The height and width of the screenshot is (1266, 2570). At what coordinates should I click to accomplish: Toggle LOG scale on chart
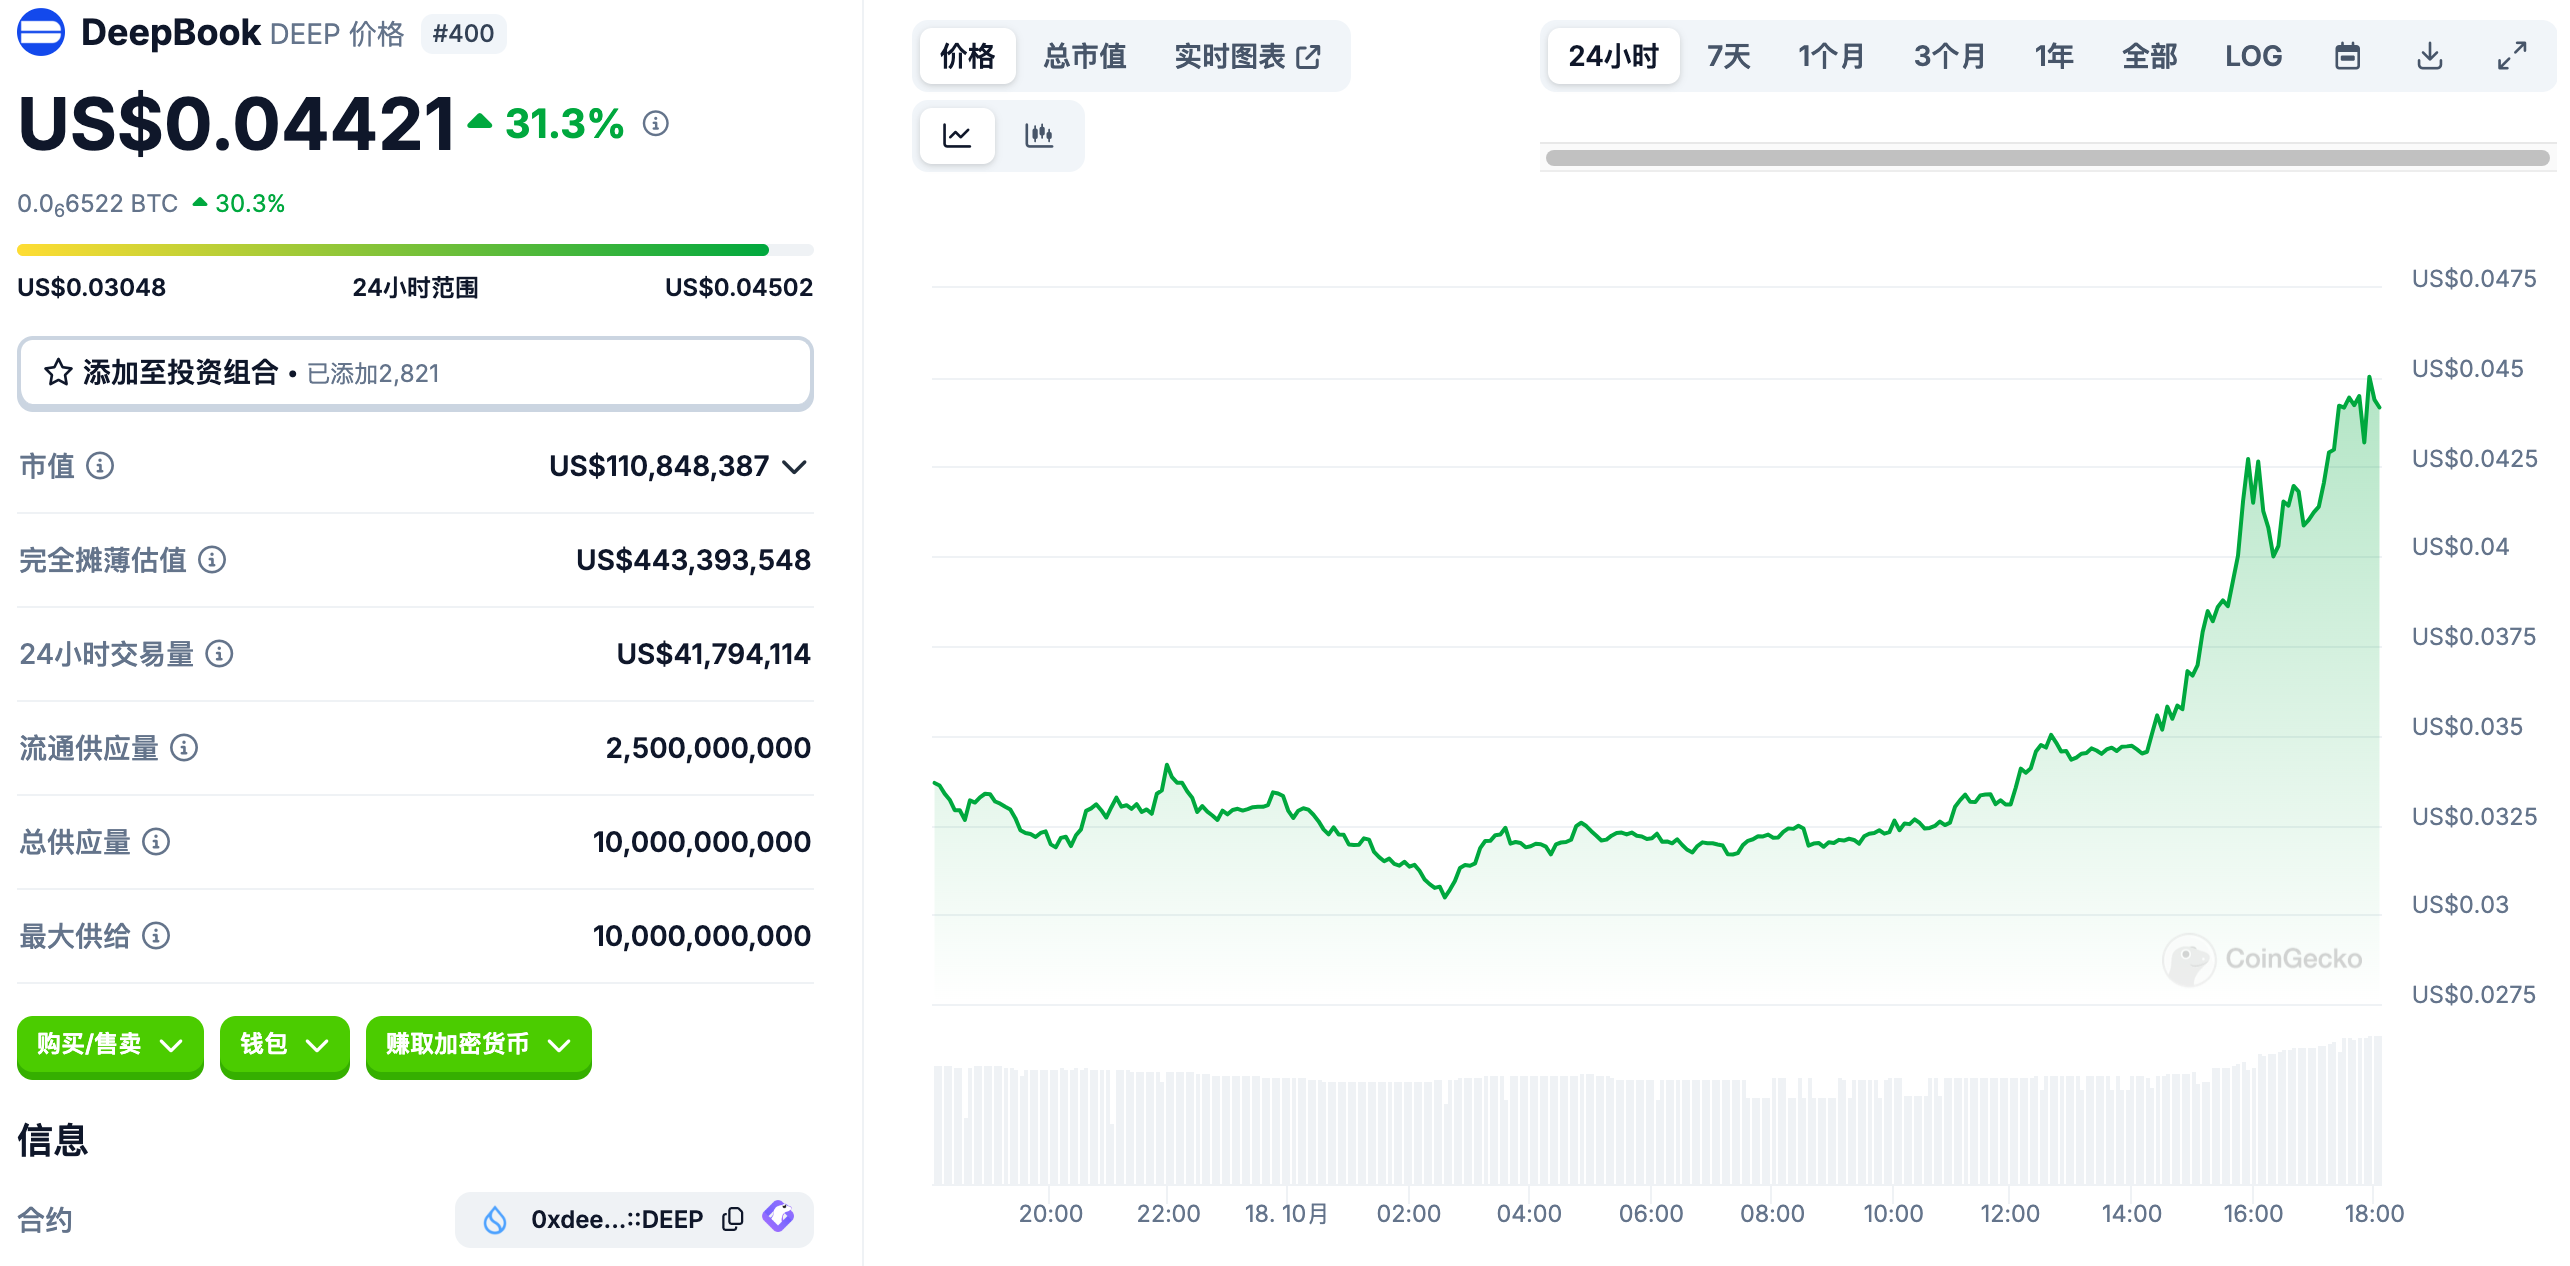point(2253,56)
